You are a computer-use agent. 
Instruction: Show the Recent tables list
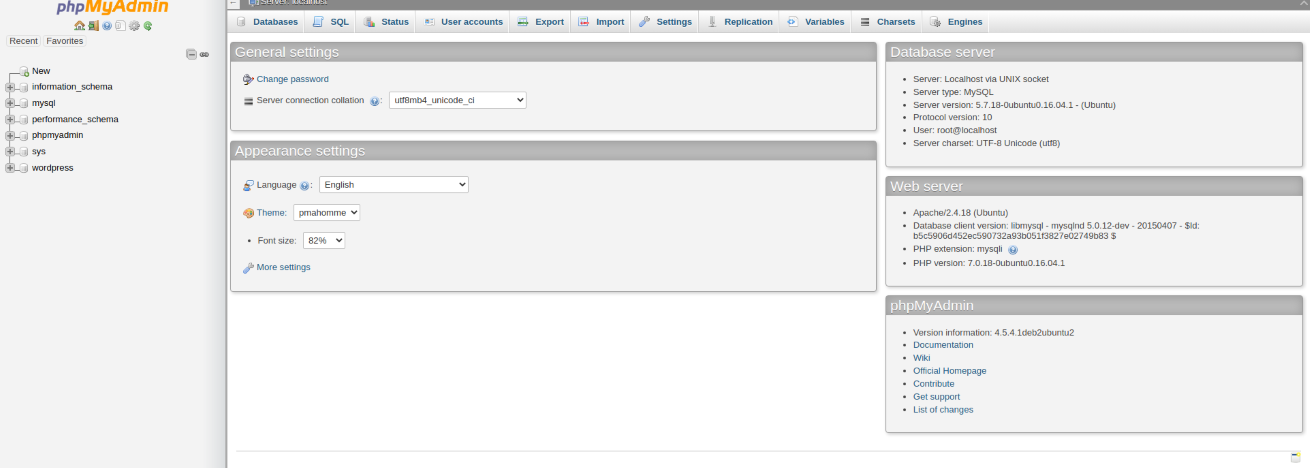click(x=24, y=41)
